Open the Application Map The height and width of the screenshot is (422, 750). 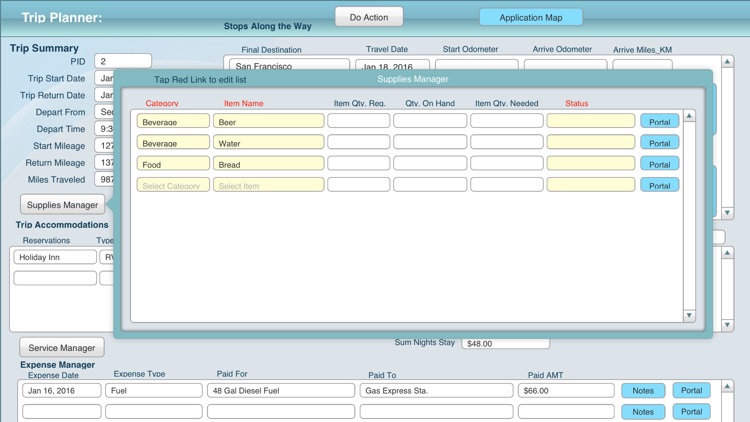530,17
